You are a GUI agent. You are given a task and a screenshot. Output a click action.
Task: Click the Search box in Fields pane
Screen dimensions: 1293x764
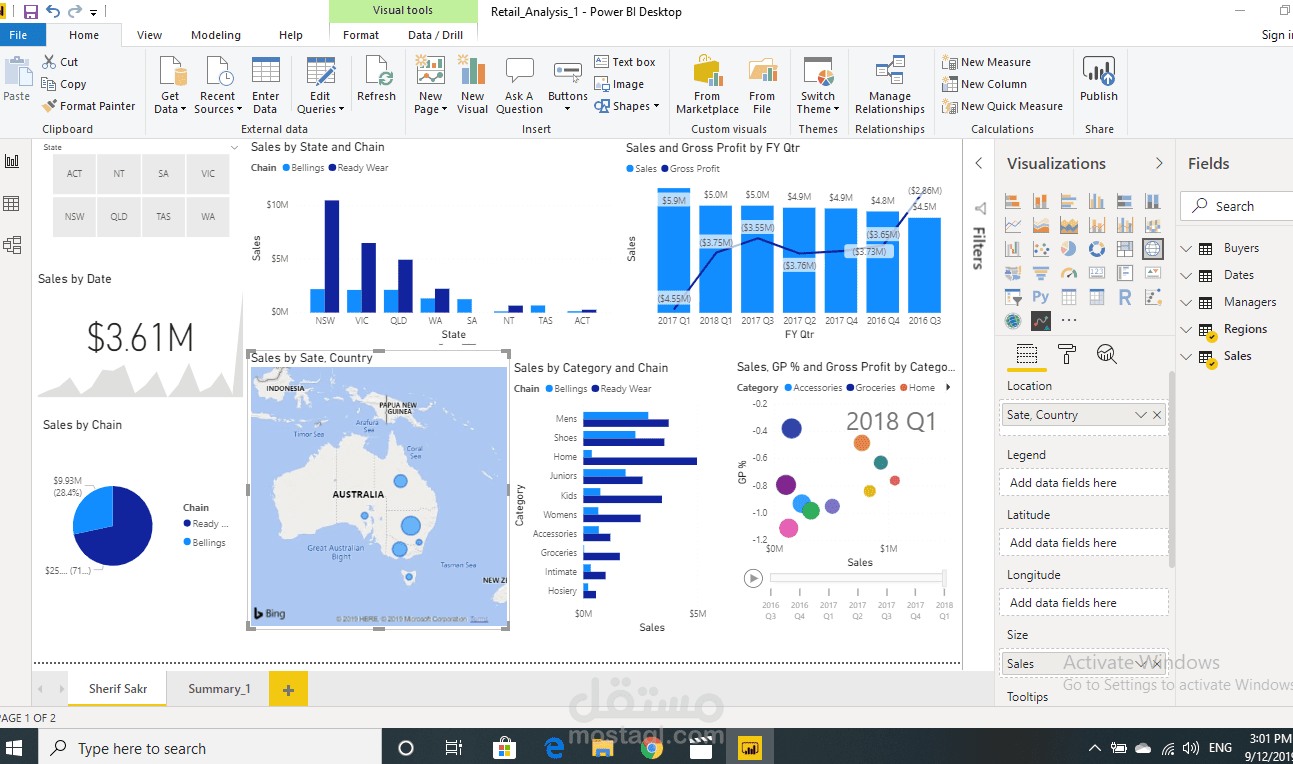pyautogui.click(x=1237, y=206)
